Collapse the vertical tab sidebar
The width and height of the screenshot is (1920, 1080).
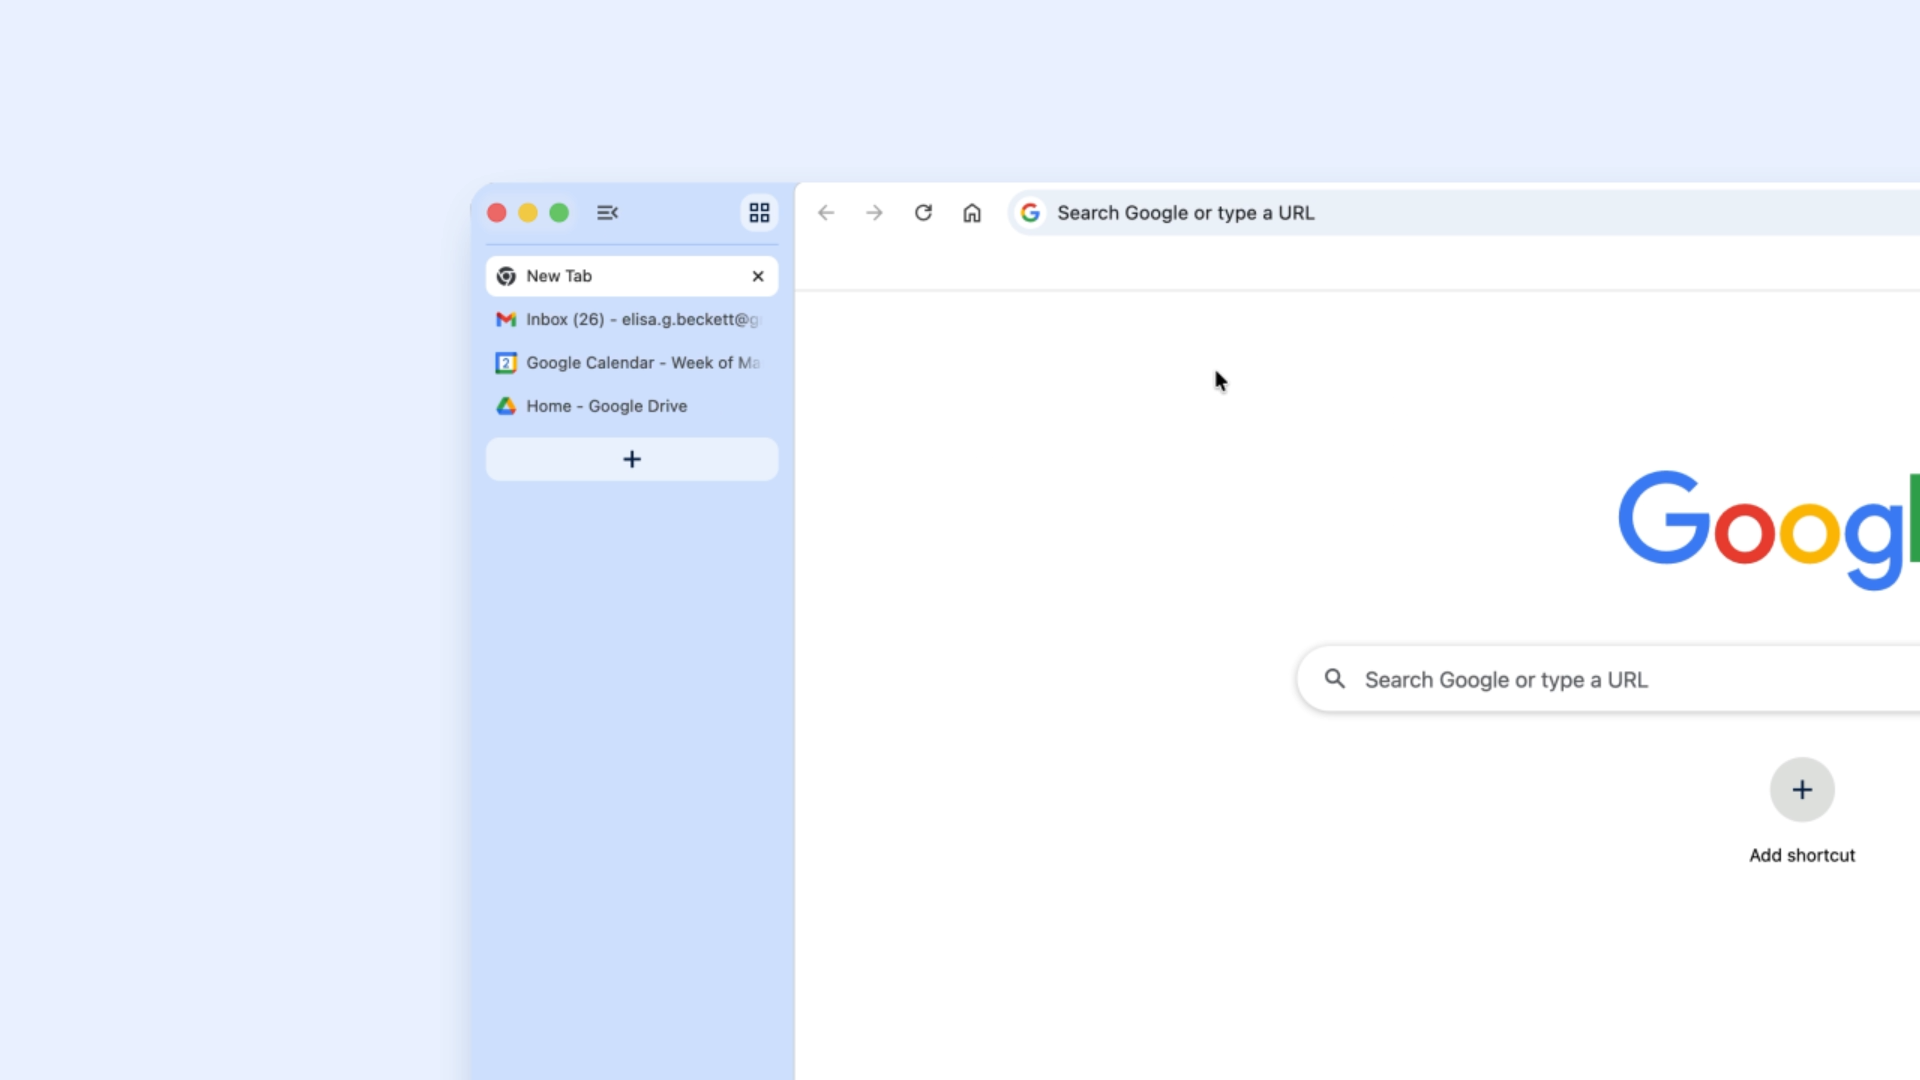[608, 212]
